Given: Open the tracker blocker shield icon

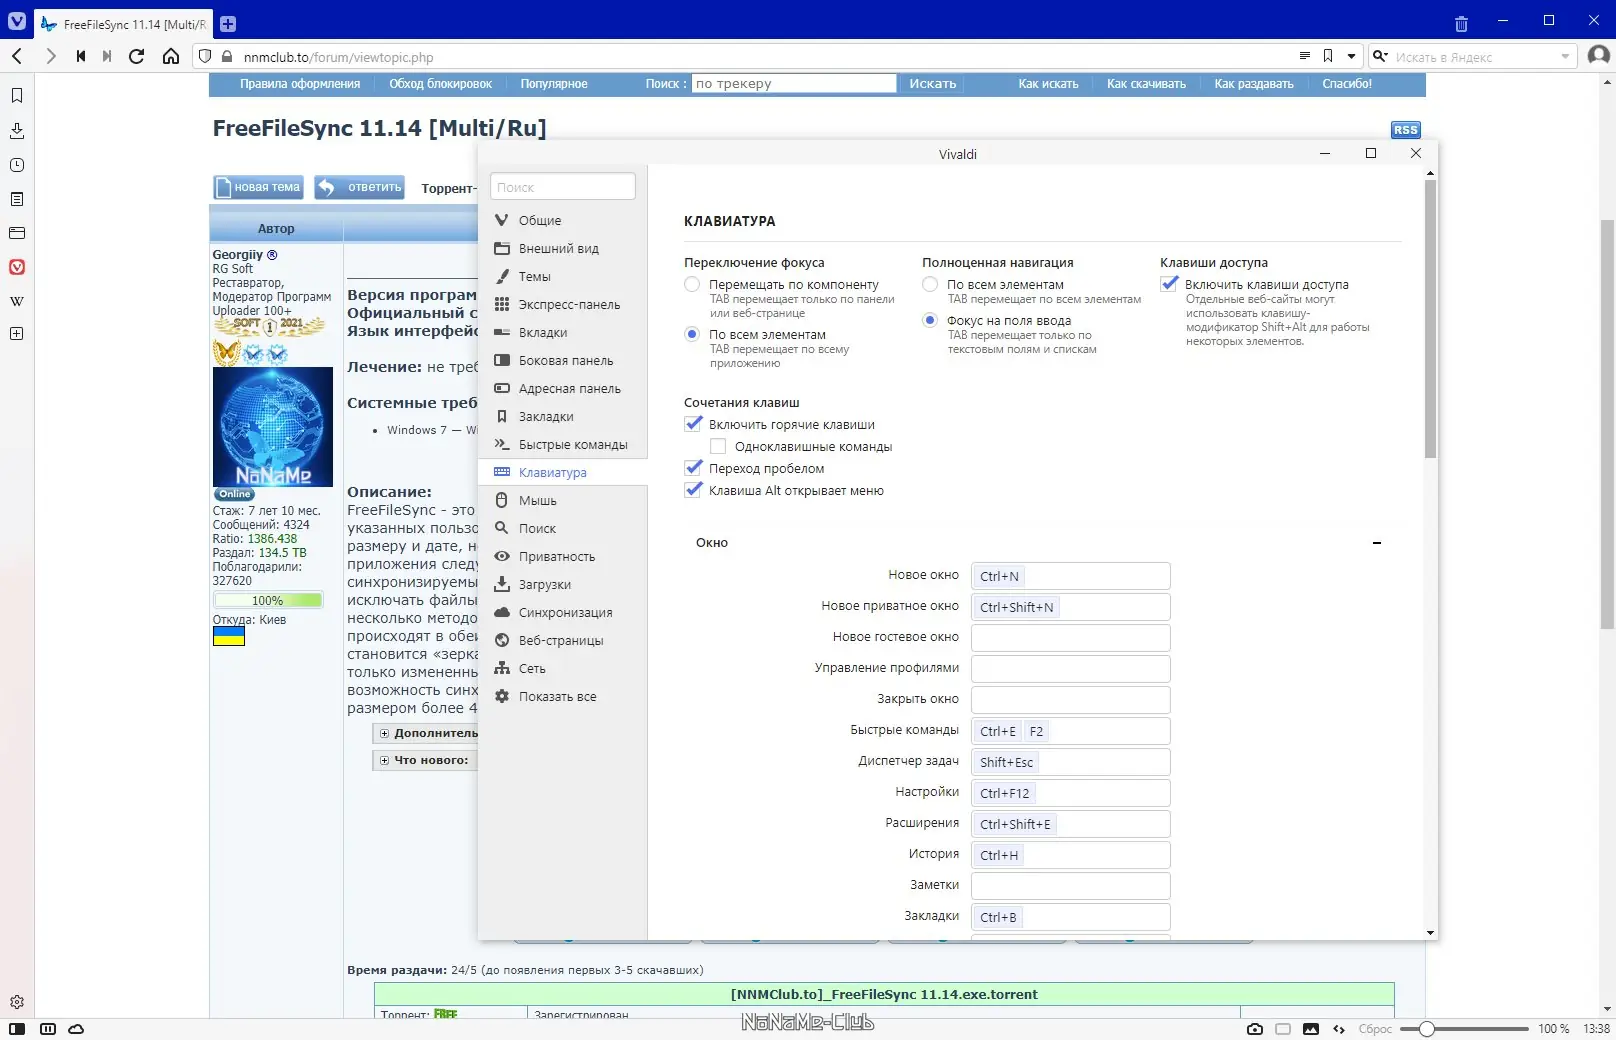Looking at the screenshot, I should click(205, 57).
